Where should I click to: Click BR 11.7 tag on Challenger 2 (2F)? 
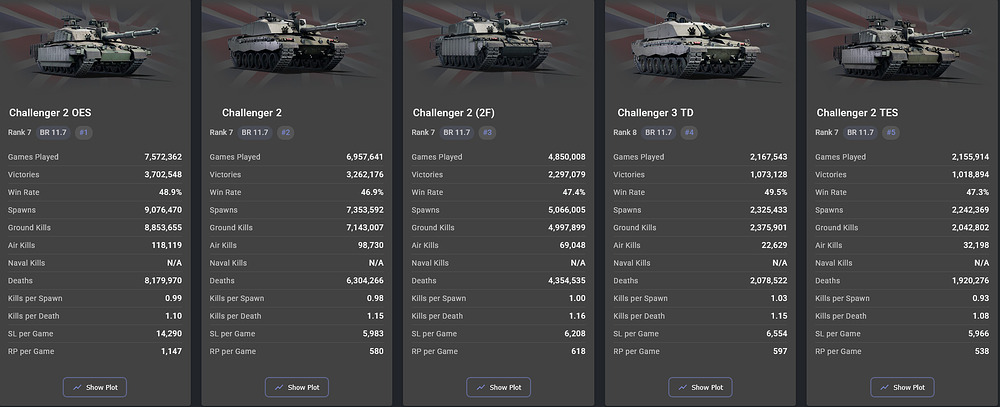coord(456,132)
